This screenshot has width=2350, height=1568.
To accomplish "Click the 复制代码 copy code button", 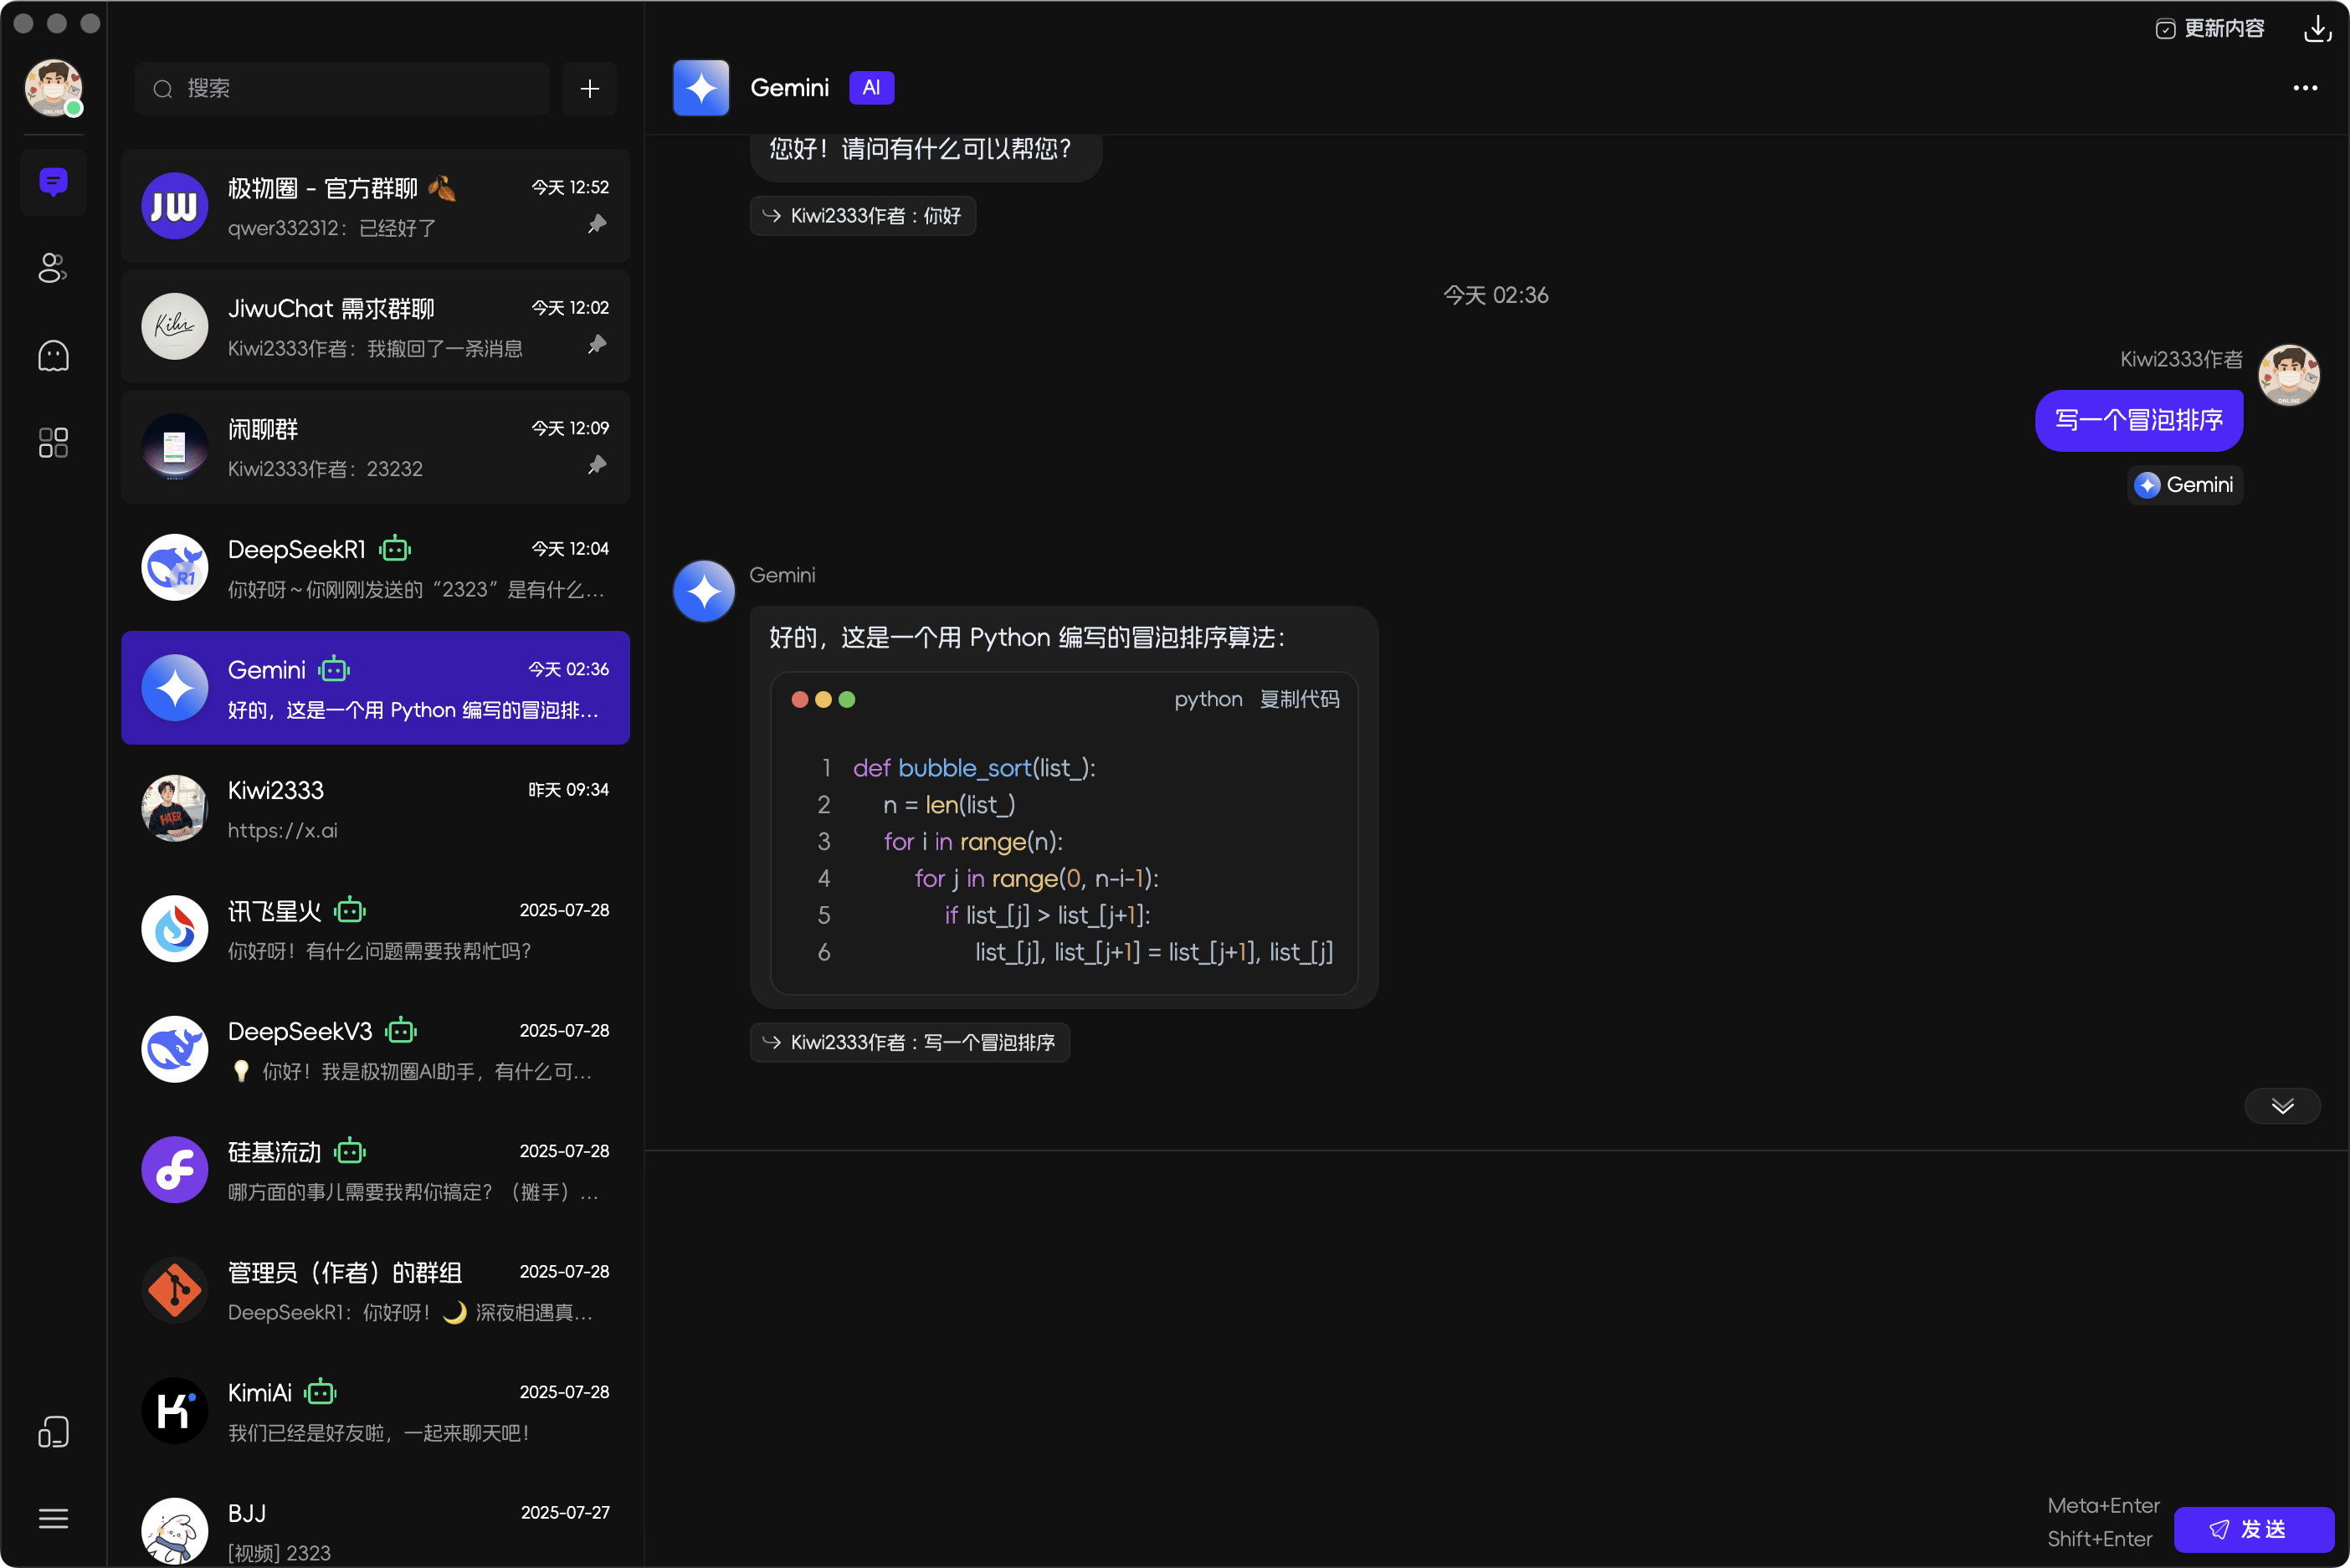I will coord(1299,699).
